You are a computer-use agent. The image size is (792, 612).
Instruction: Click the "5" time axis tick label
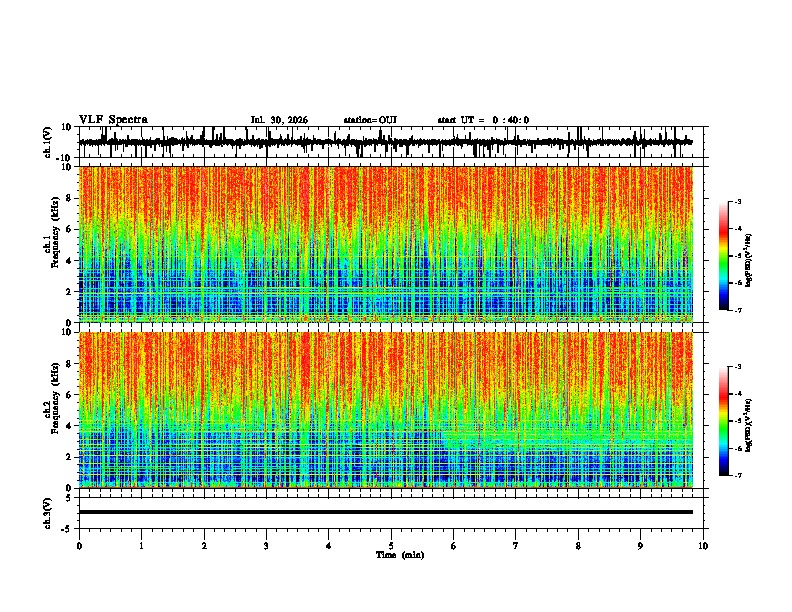(391, 546)
